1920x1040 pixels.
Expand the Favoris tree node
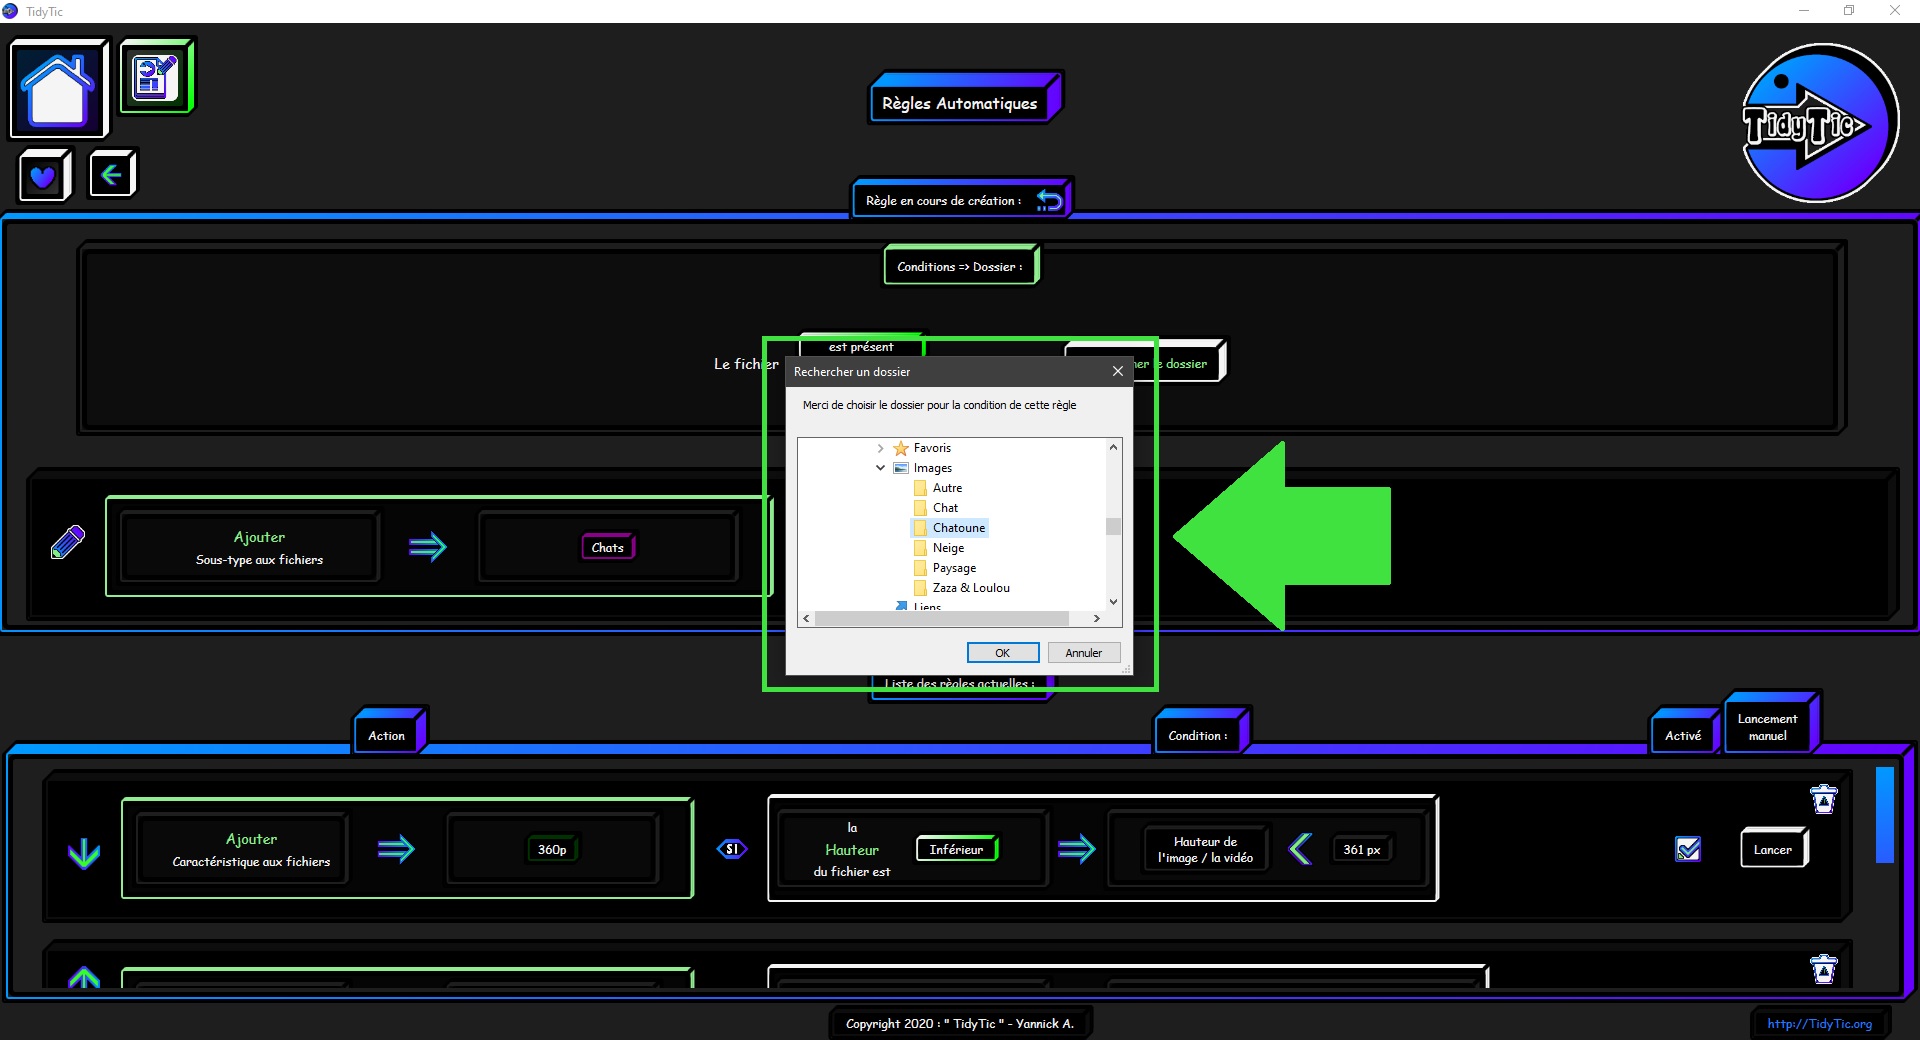click(x=880, y=448)
